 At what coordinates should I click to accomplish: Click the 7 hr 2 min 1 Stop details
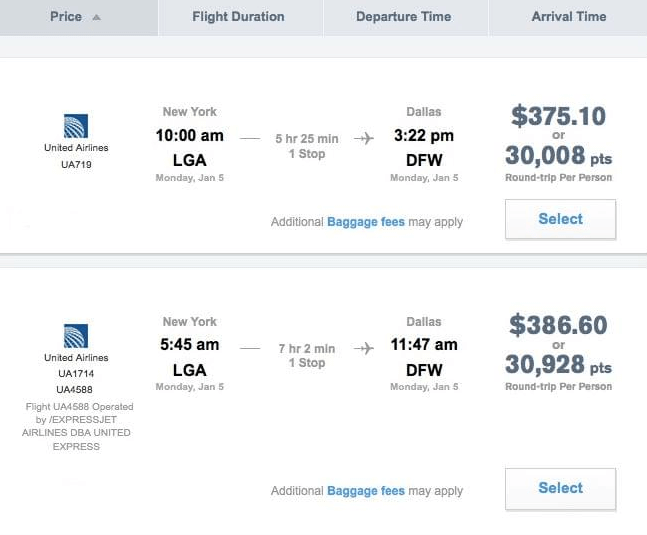[x=307, y=356]
